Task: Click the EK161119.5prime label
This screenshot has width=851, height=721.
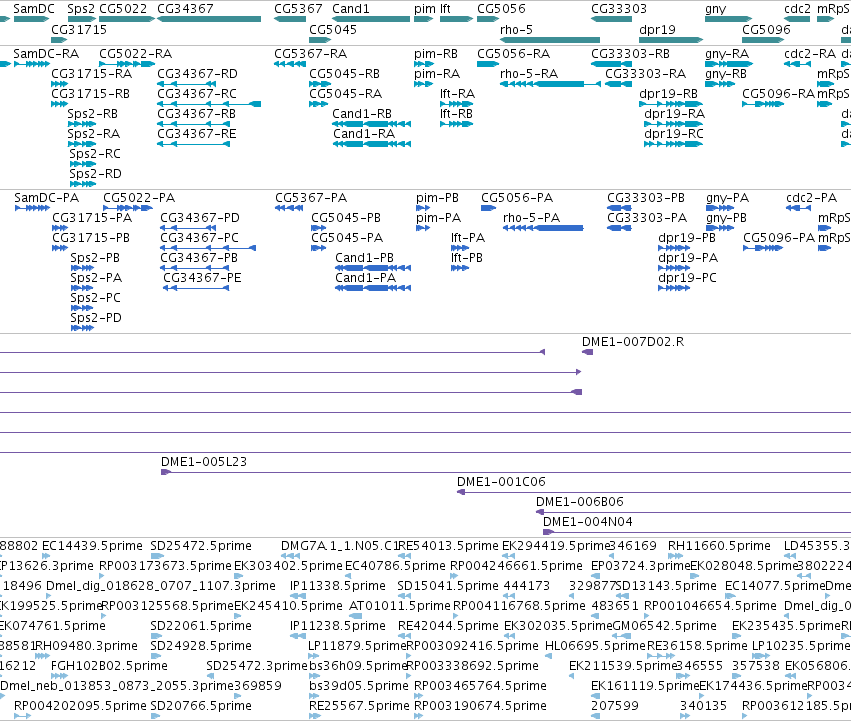Action: pyautogui.click(x=644, y=686)
